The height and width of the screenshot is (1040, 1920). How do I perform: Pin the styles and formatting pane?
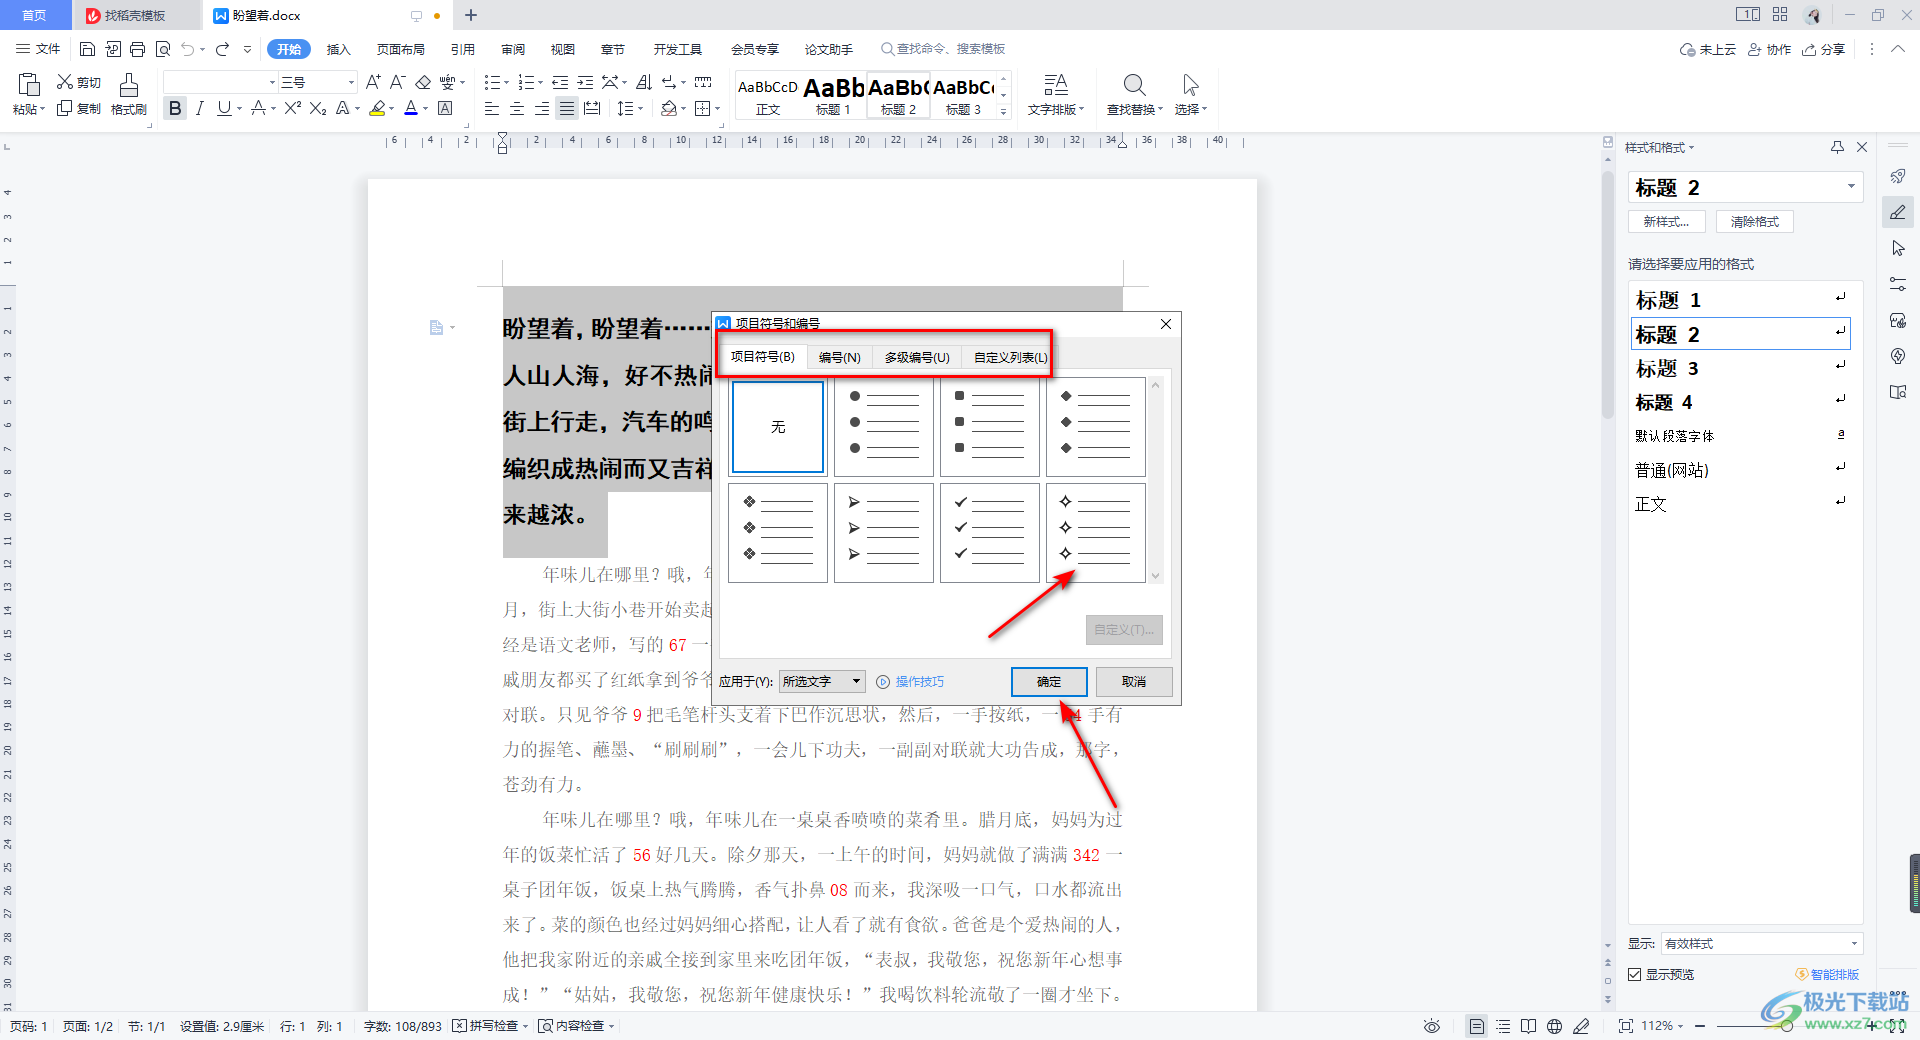point(1837,147)
